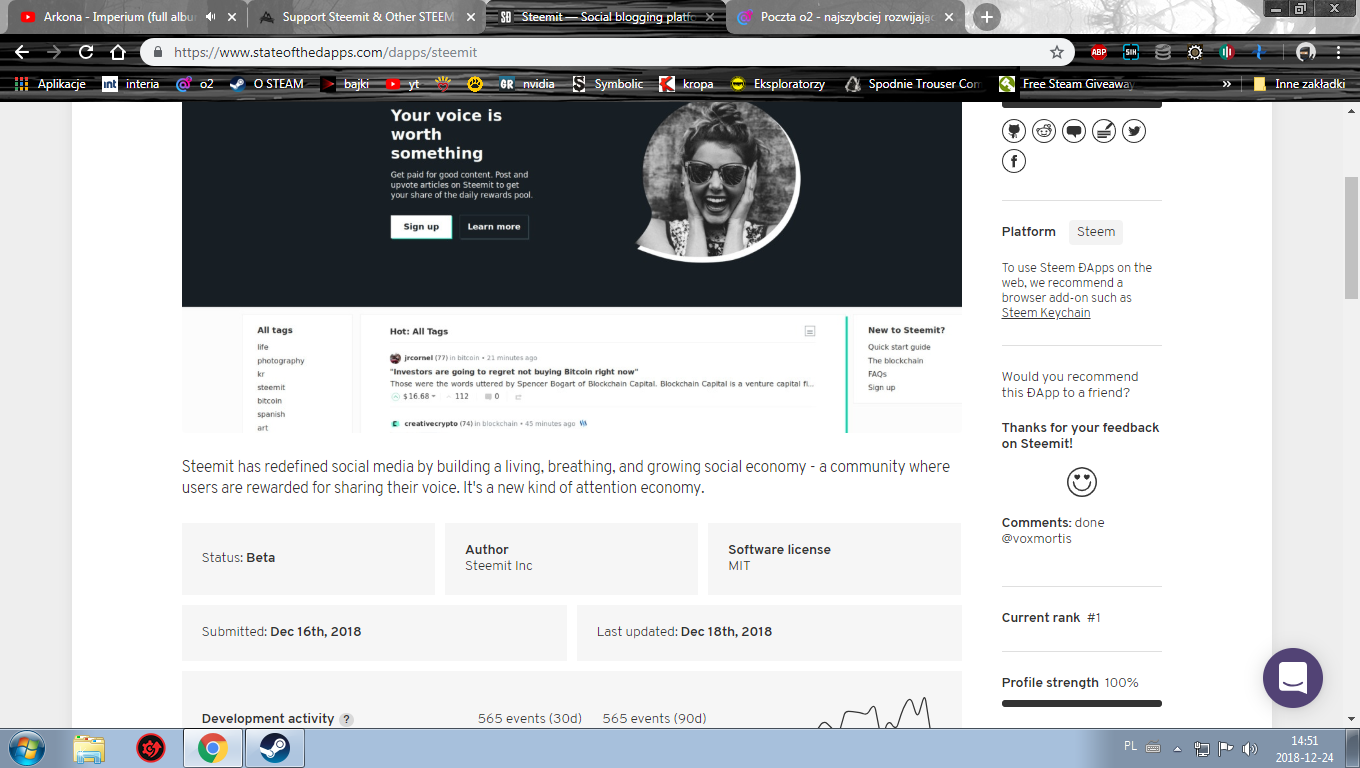The width and height of the screenshot is (1360, 768).
Task: Click the Sign up button in the screenshot
Action: pos(421,227)
